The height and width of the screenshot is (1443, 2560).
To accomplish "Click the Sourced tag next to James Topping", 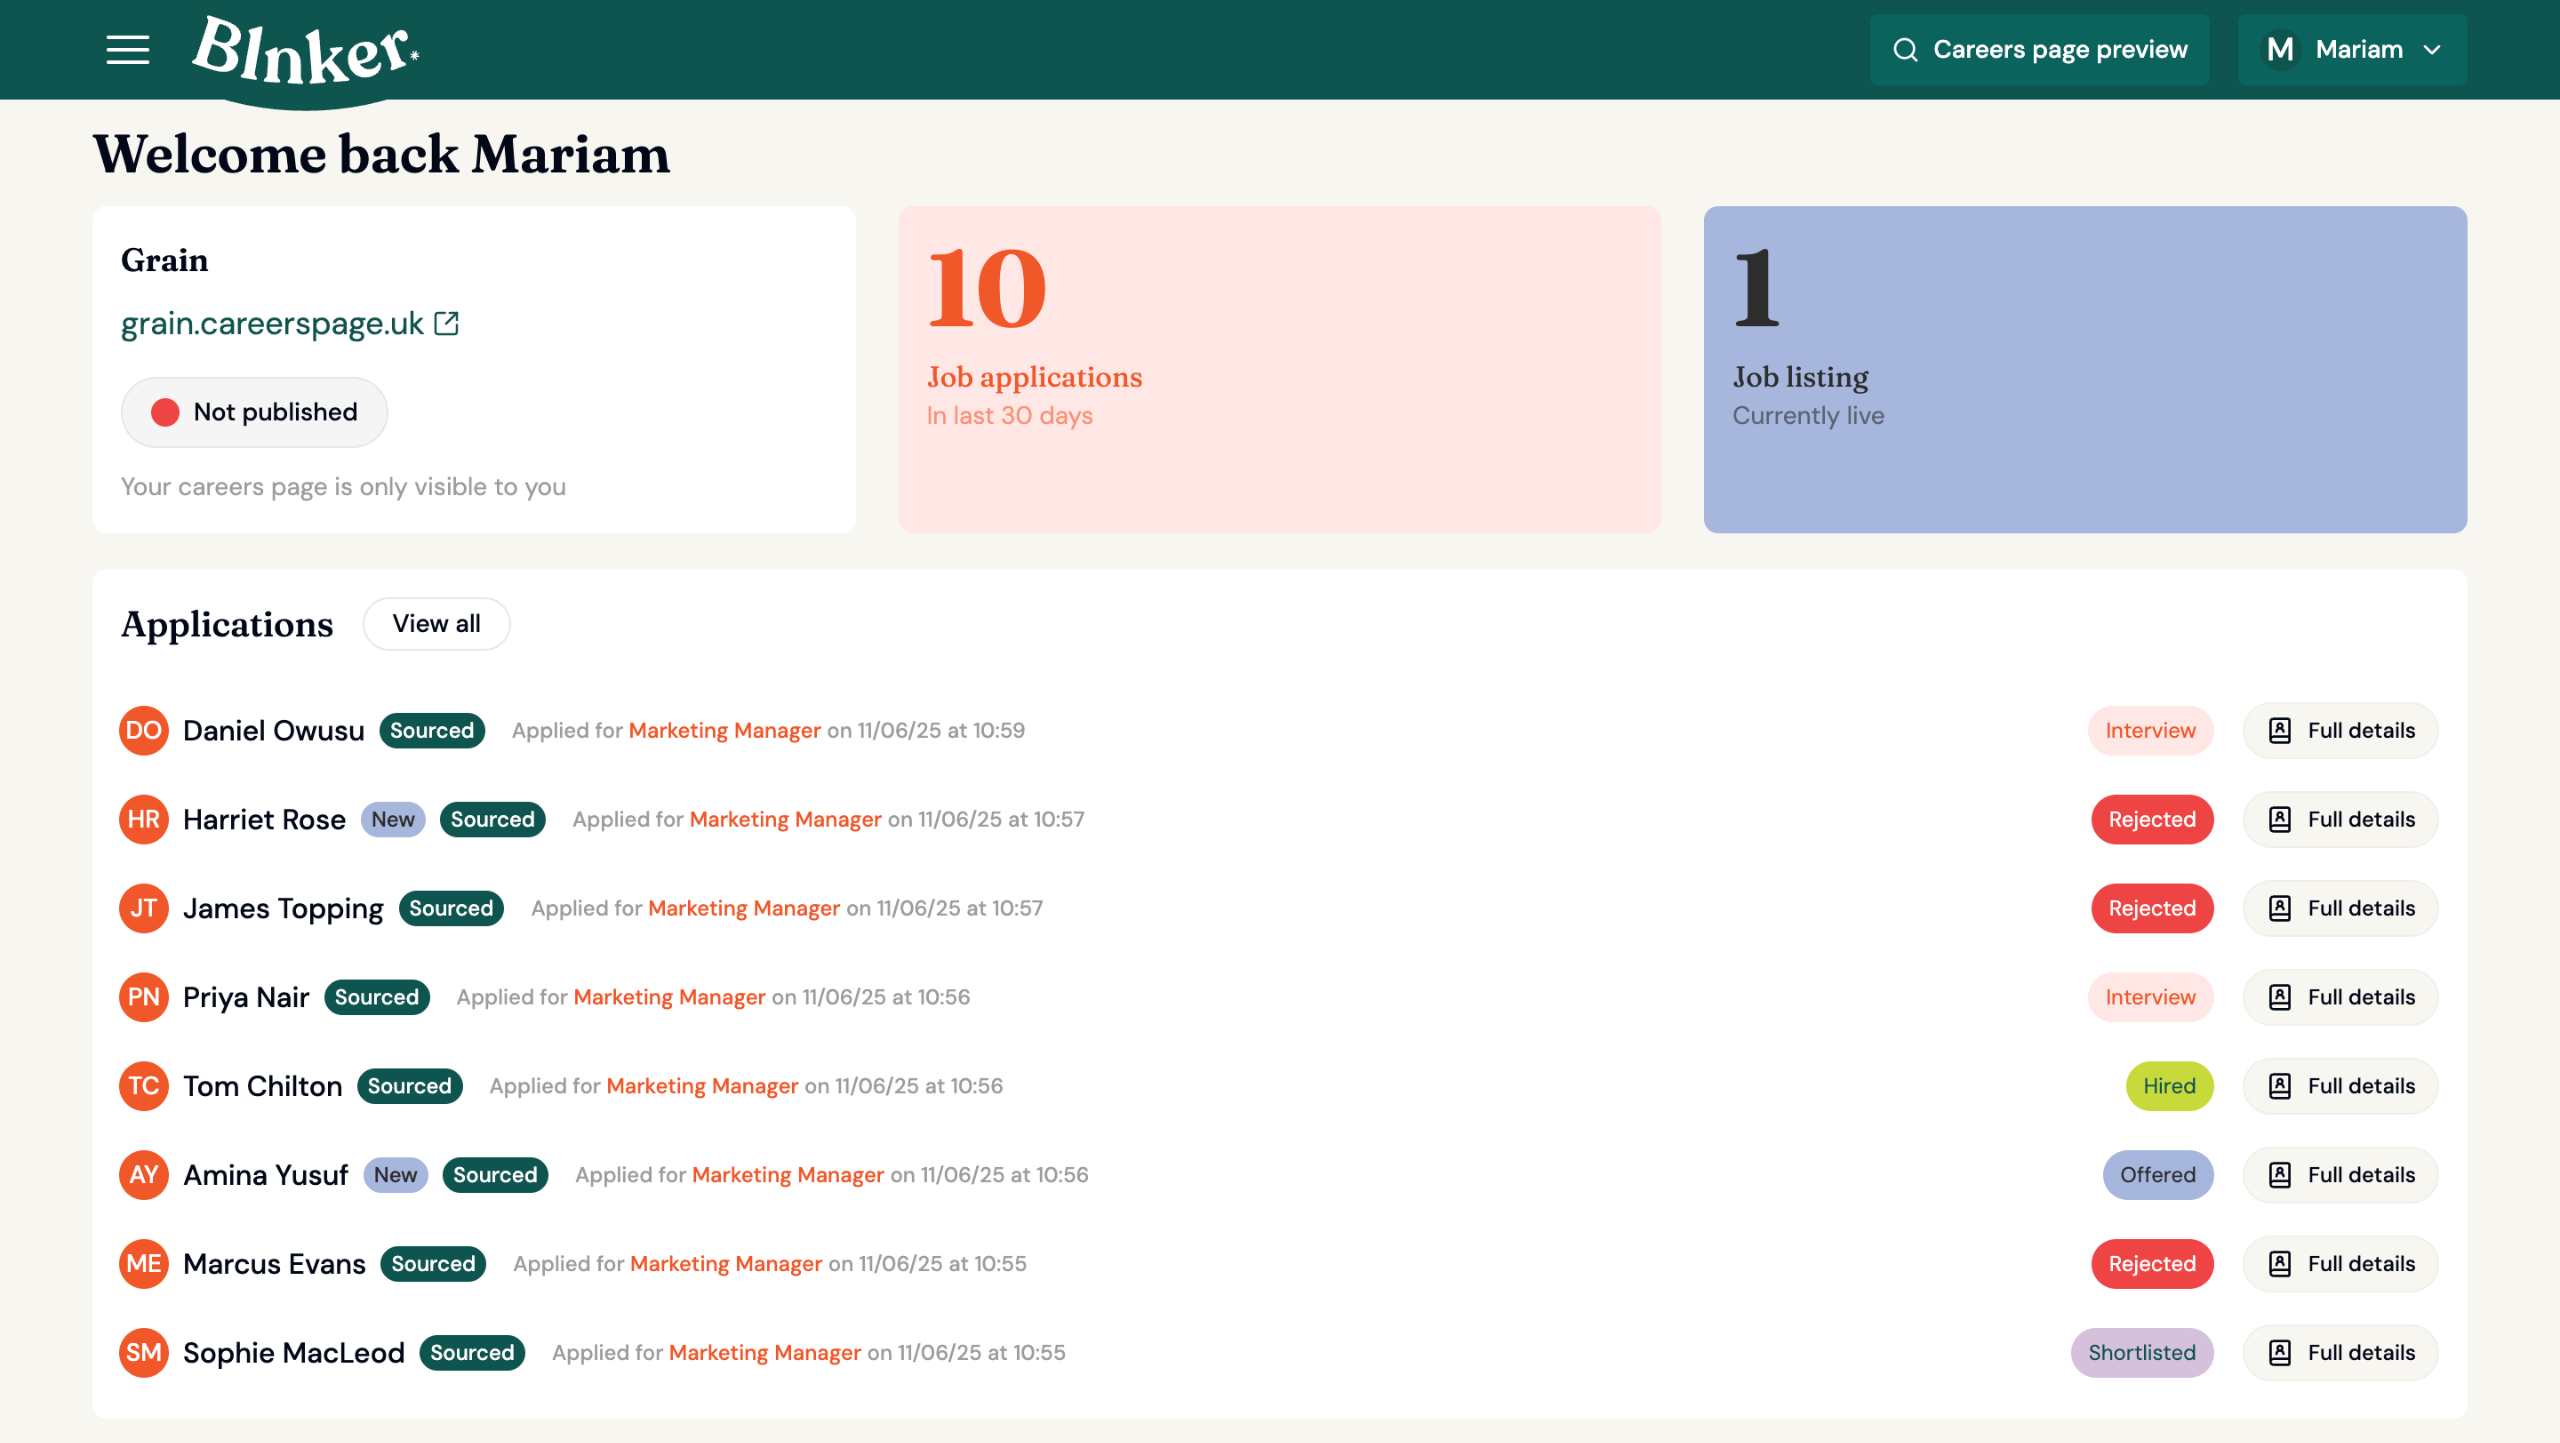I will coord(451,908).
